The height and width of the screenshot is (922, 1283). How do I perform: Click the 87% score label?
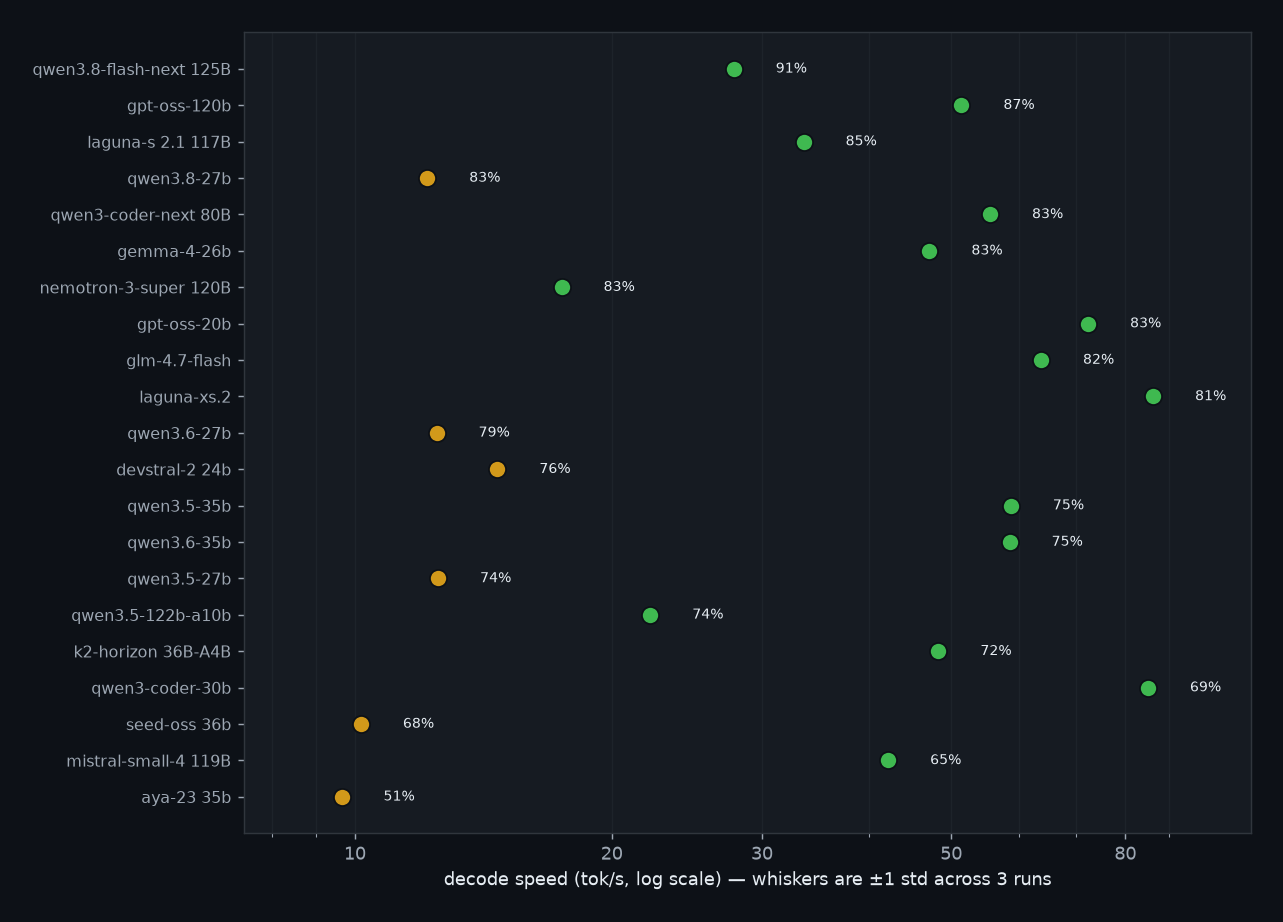tap(1019, 104)
